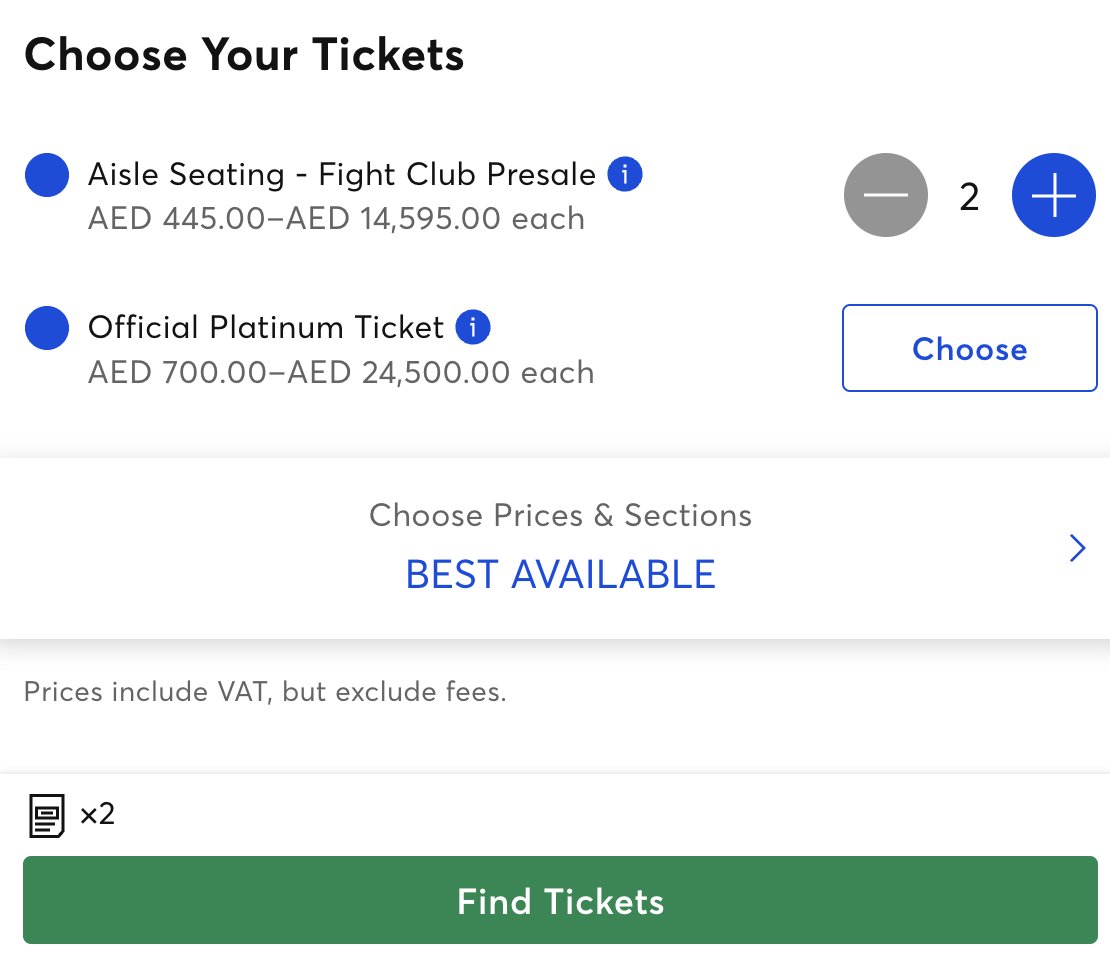This screenshot has width=1110, height=976.
Task: Open the BEST AVAILABLE selection
Action: (560, 575)
